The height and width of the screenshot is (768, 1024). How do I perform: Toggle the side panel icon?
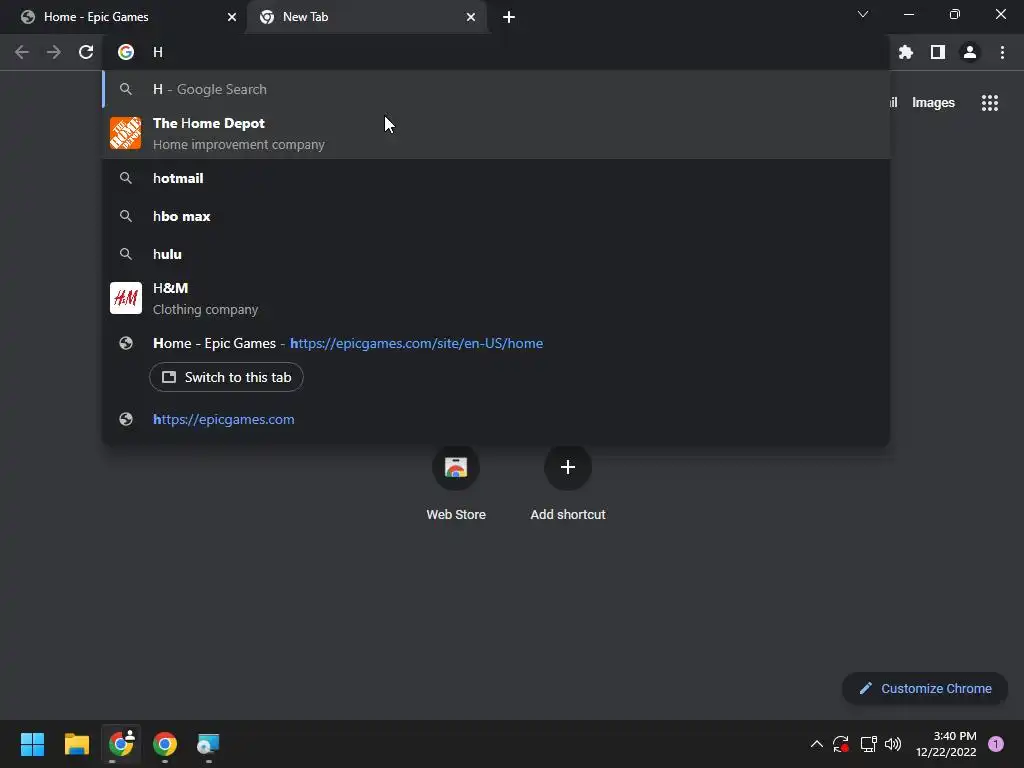click(938, 52)
